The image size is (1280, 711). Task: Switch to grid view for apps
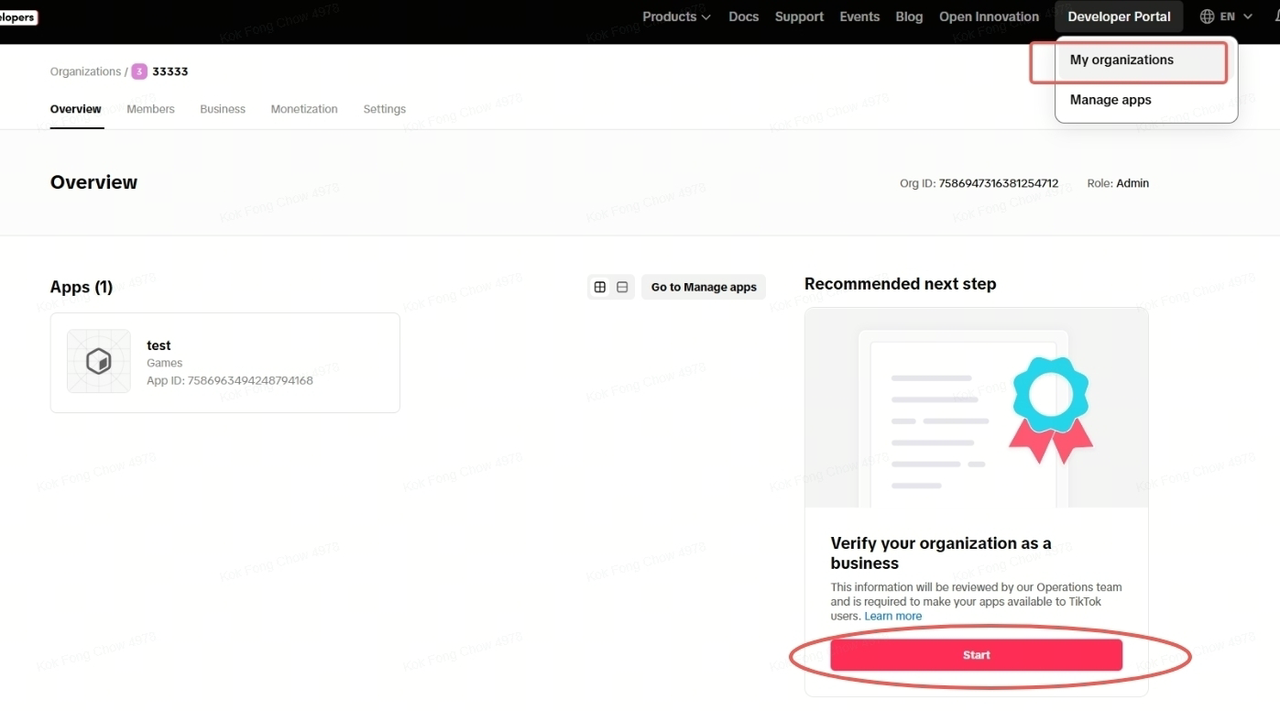[x=600, y=287]
